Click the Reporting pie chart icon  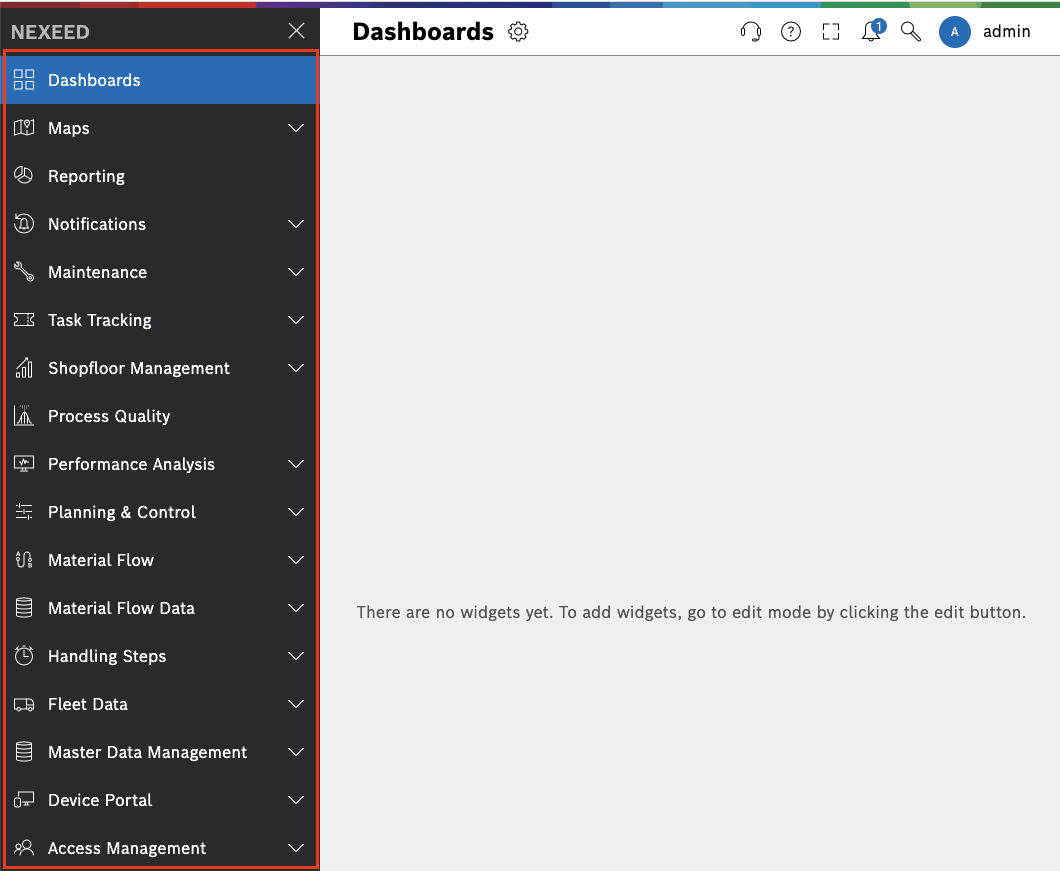[x=24, y=176]
